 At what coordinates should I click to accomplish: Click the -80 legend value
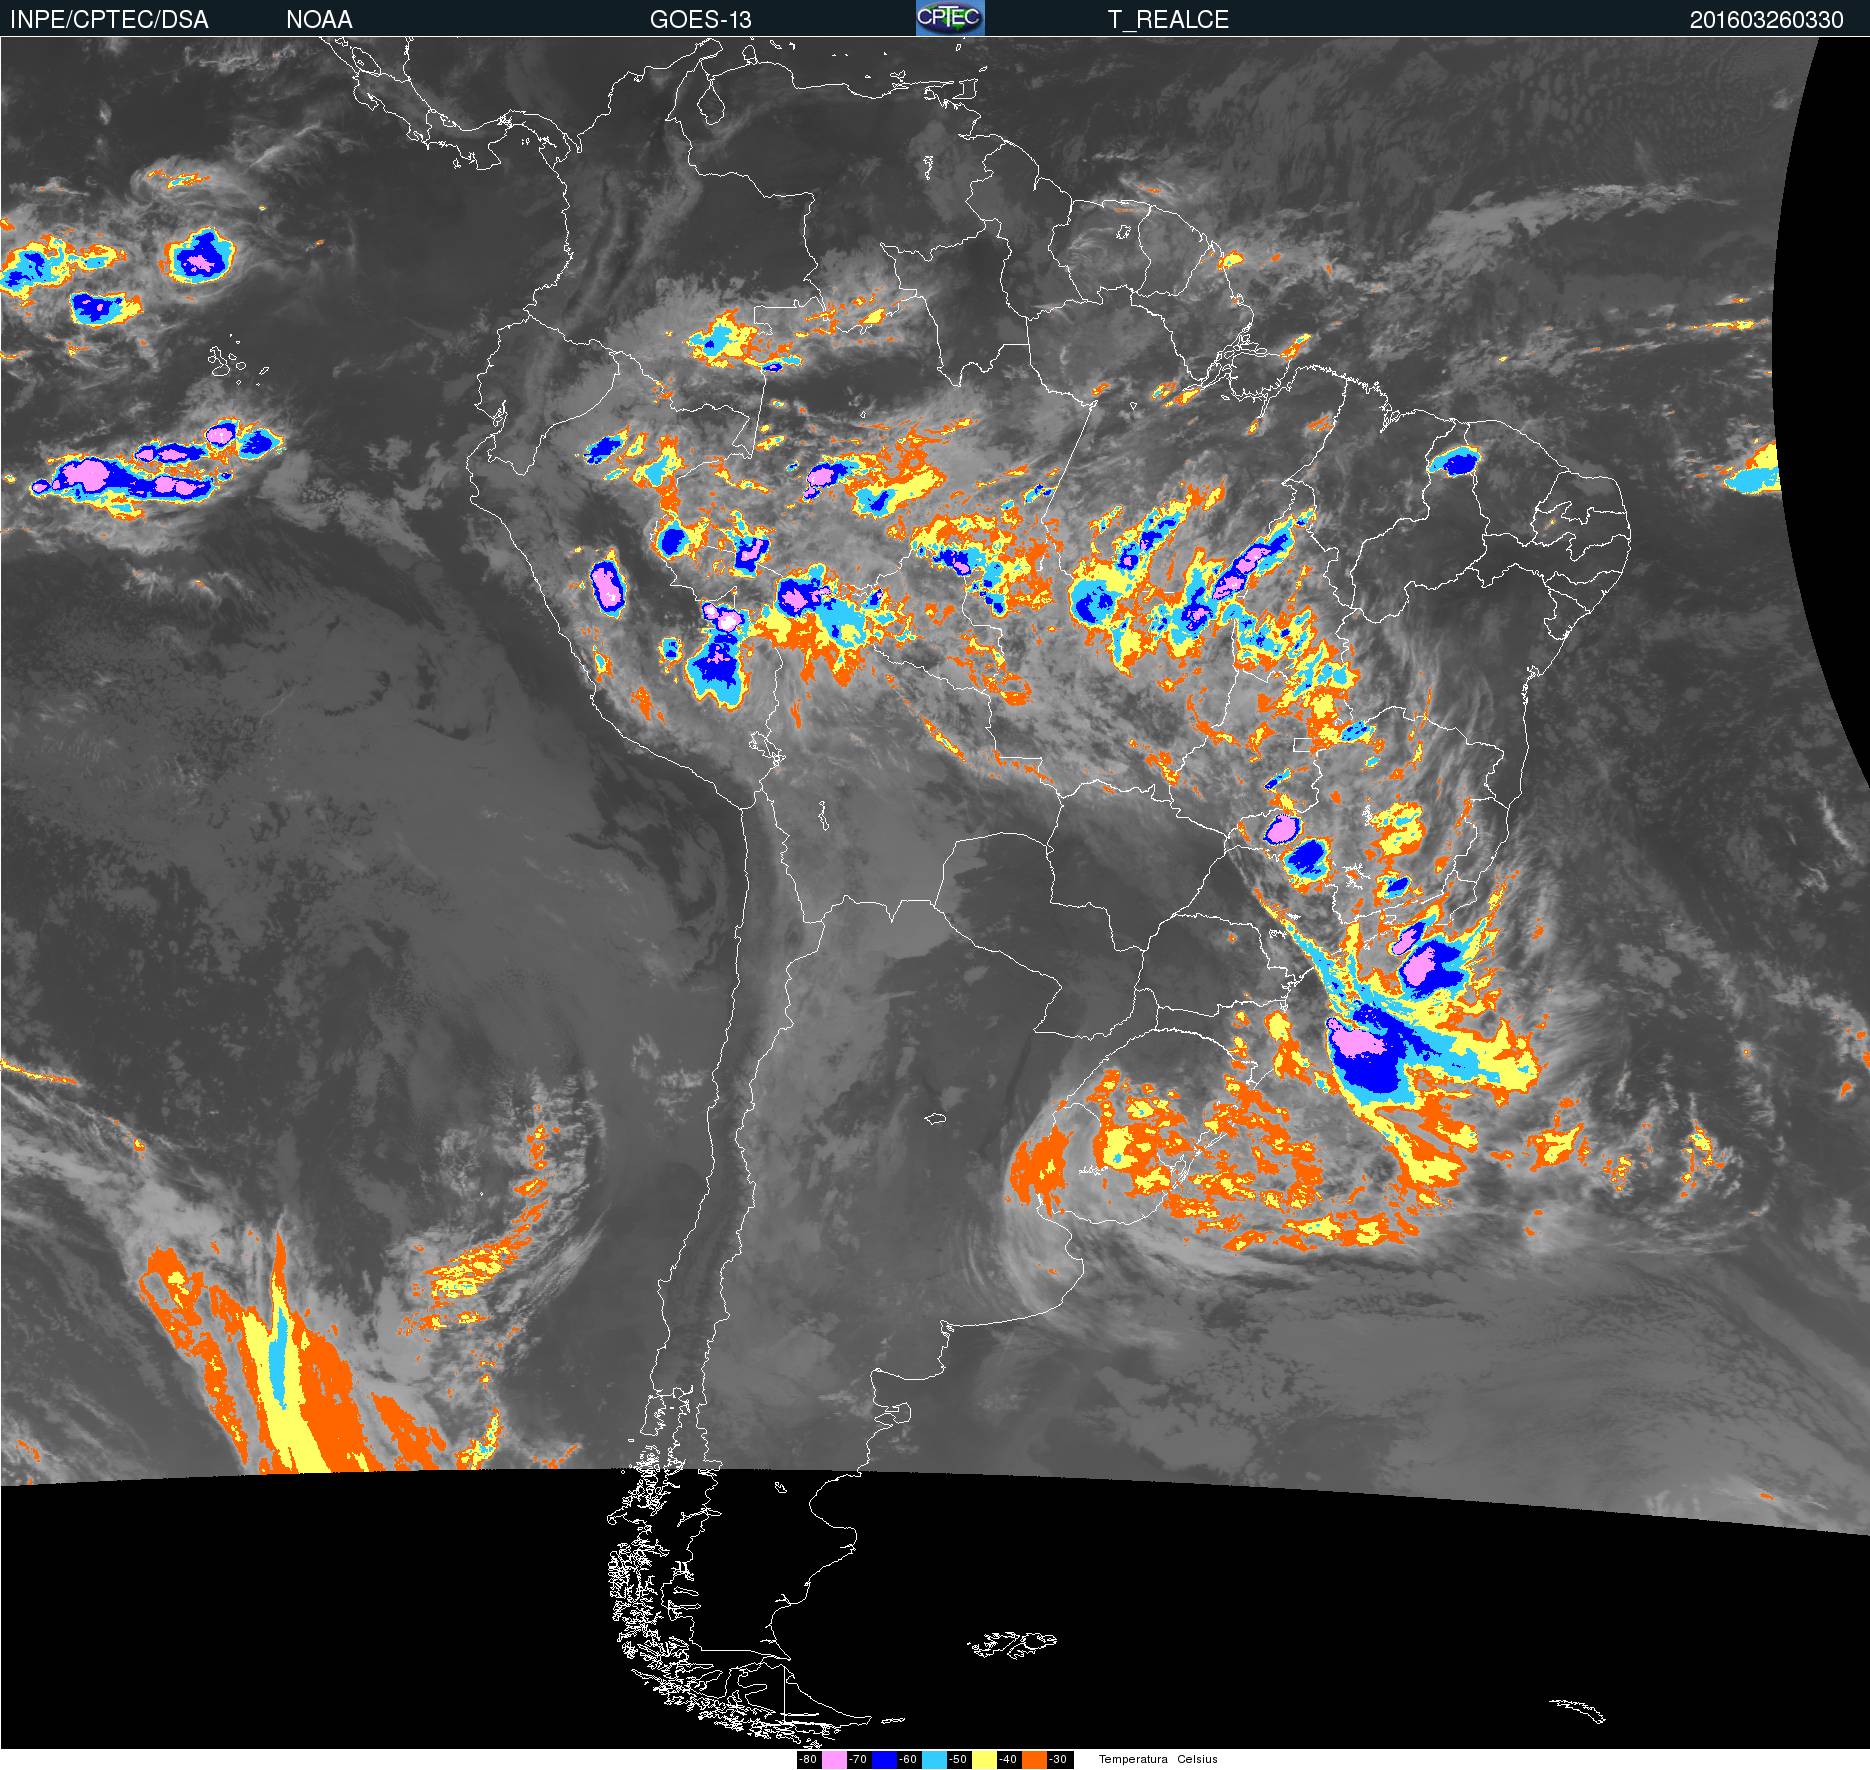(x=808, y=1759)
